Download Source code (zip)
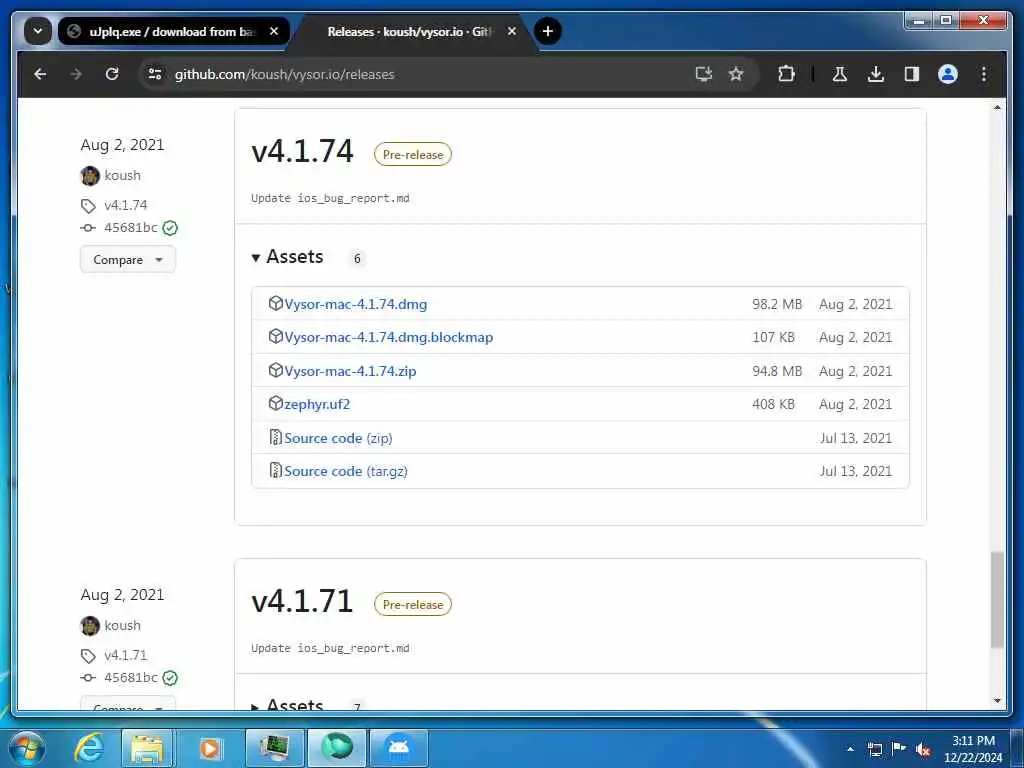The width and height of the screenshot is (1024, 768). pyautogui.click(x=338, y=438)
